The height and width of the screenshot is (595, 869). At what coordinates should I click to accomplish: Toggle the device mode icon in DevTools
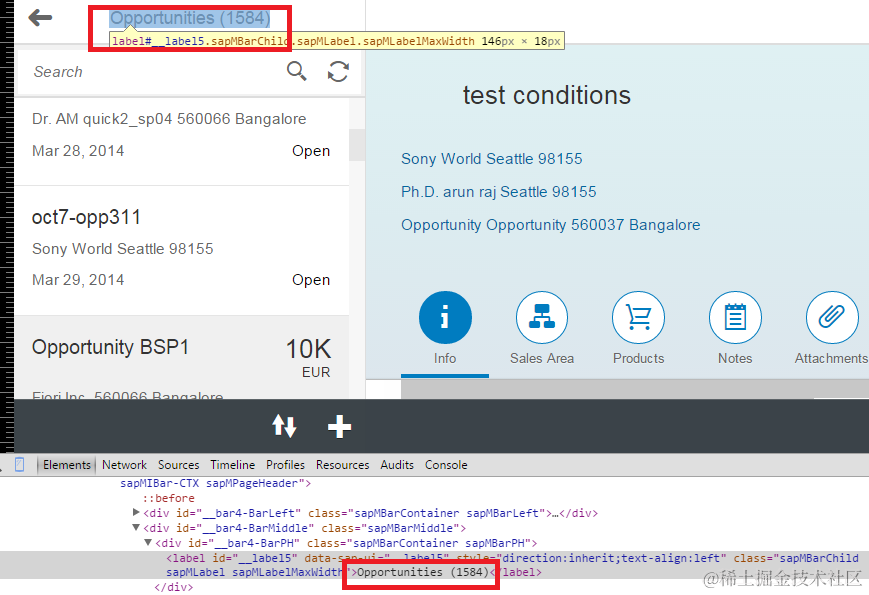point(19,464)
